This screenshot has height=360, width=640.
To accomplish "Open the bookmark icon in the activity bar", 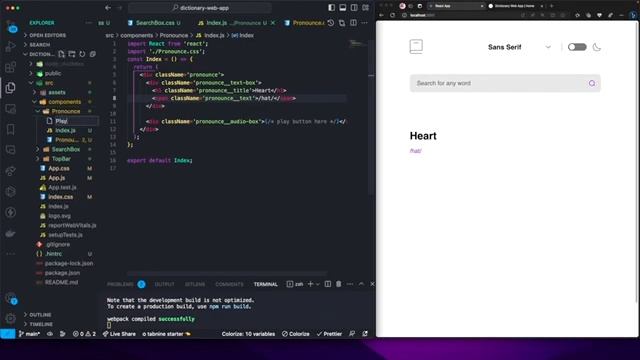I will pyautogui.click(x=11, y=129).
